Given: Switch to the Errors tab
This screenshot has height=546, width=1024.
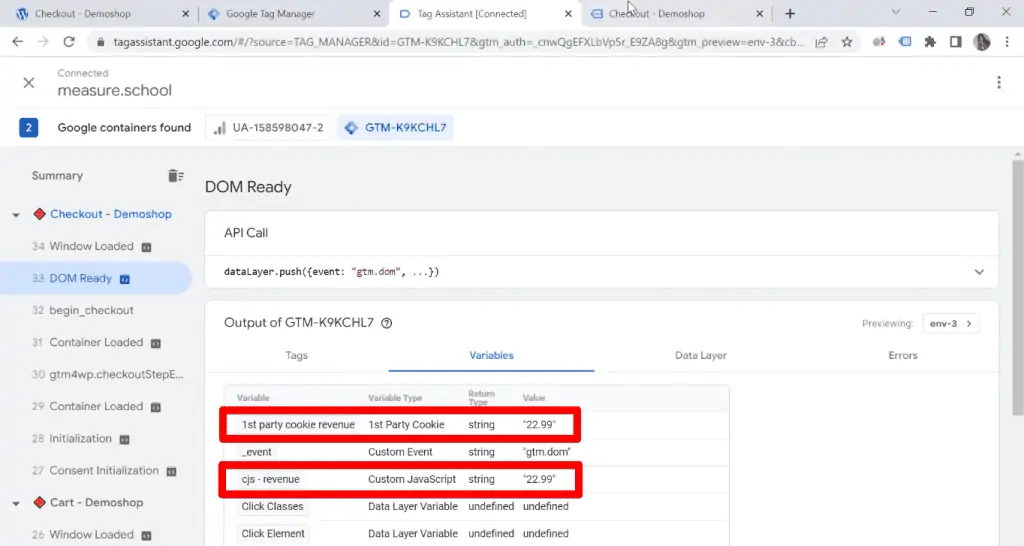Looking at the screenshot, I should (903, 355).
